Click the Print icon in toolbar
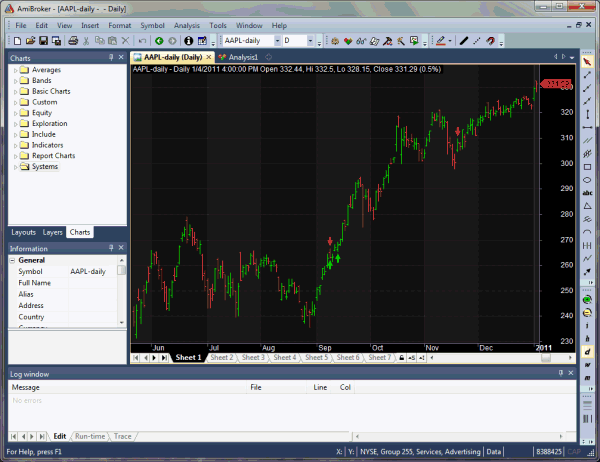The height and width of the screenshot is (462, 600). pos(73,41)
